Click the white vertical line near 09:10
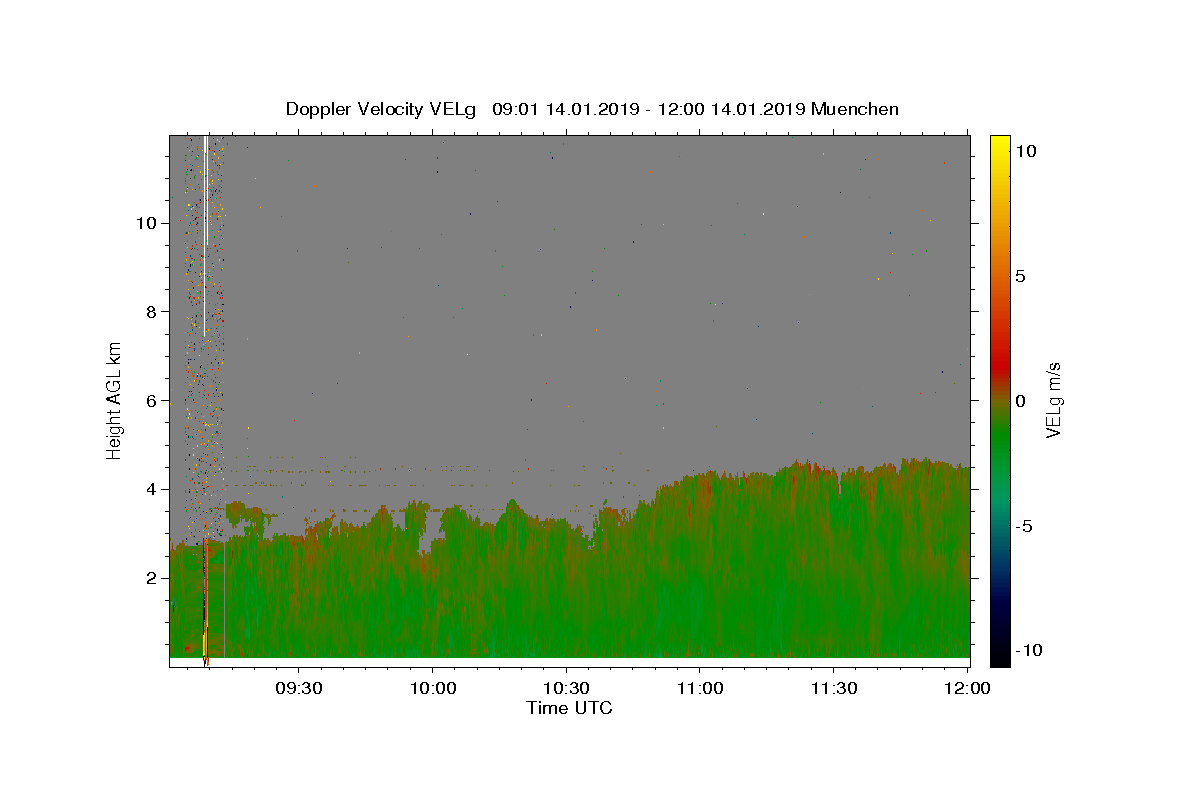Image resolution: width=1200 pixels, height=800 pixels. tap(205, 236)
